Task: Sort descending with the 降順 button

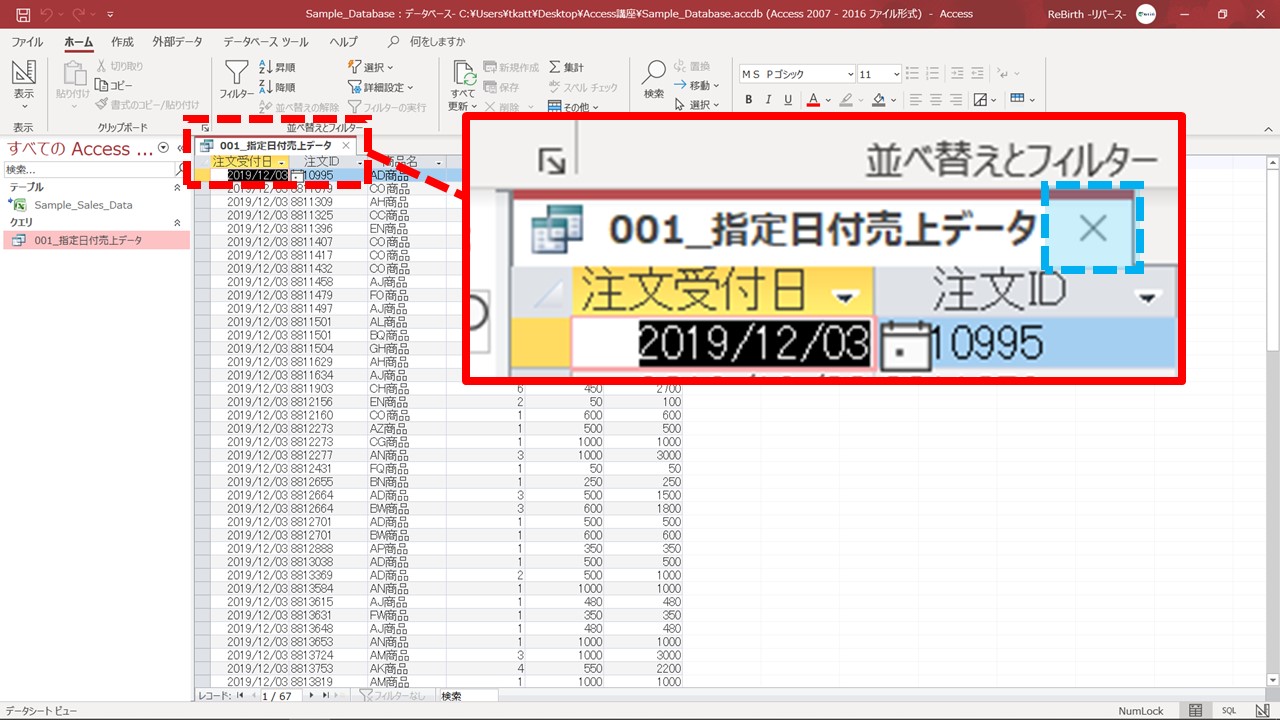Action: coord(277,87)
